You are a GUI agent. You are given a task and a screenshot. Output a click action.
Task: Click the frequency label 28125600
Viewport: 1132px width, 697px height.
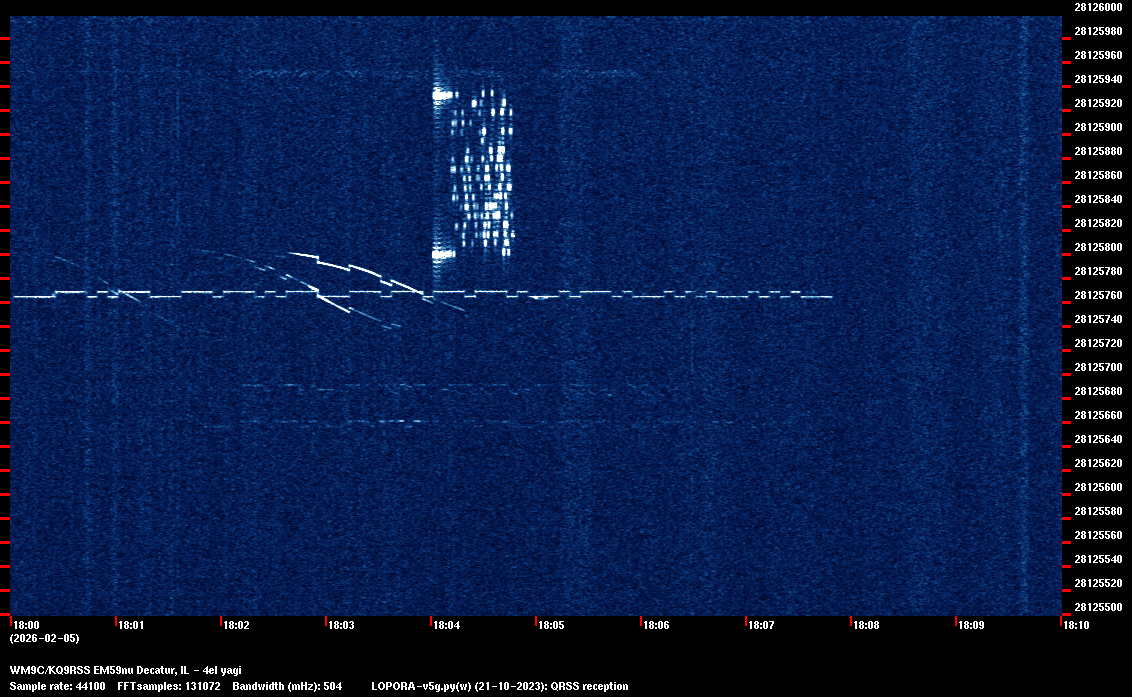(x=1098, y=487)
